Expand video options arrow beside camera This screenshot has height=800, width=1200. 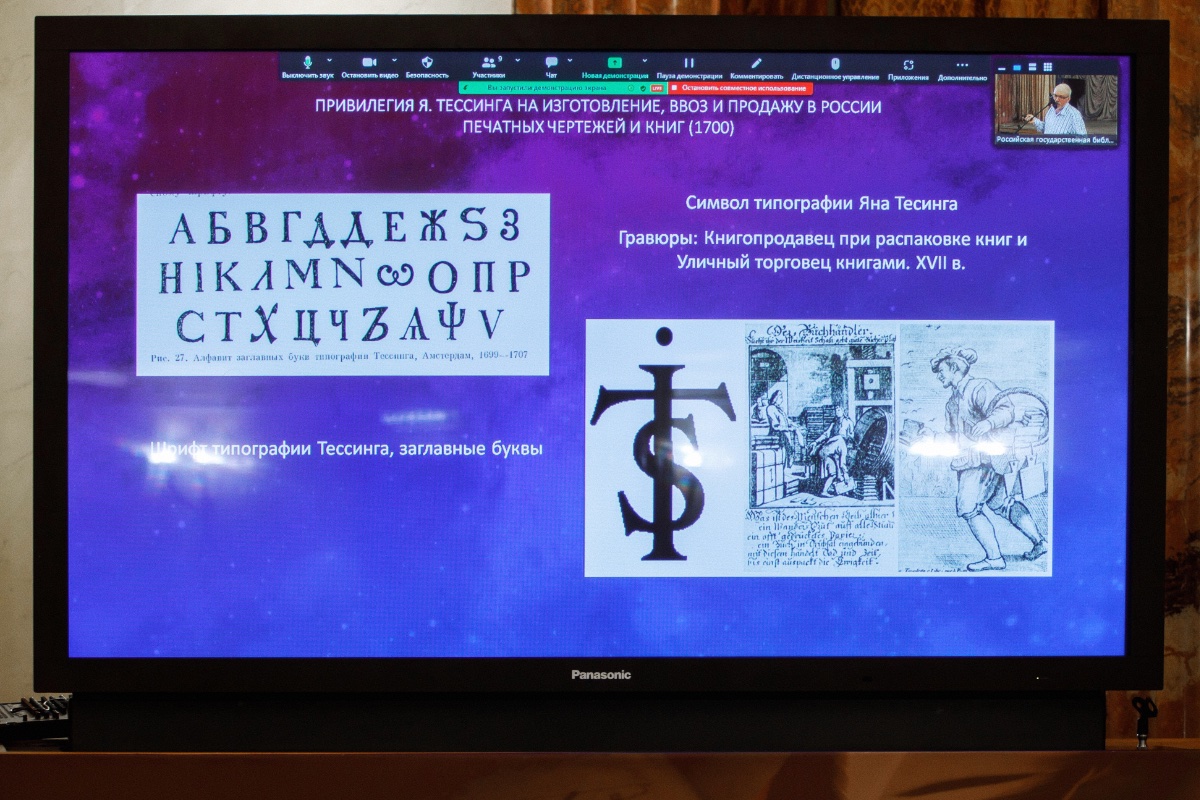point(394,60)
